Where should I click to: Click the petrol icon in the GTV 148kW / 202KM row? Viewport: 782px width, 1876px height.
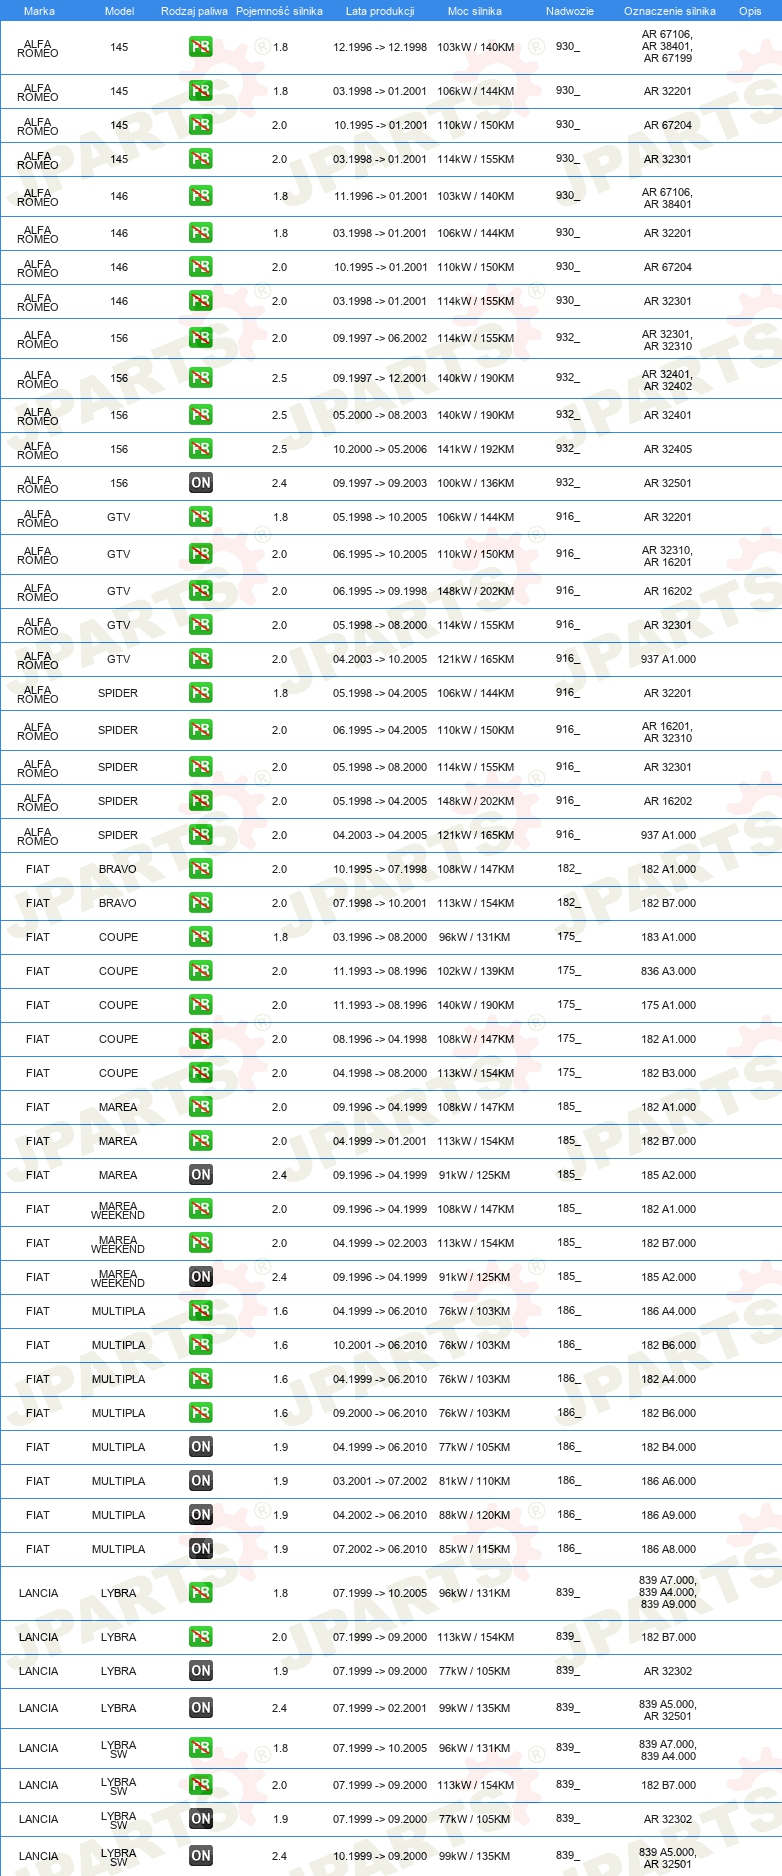tap(201, 591)
